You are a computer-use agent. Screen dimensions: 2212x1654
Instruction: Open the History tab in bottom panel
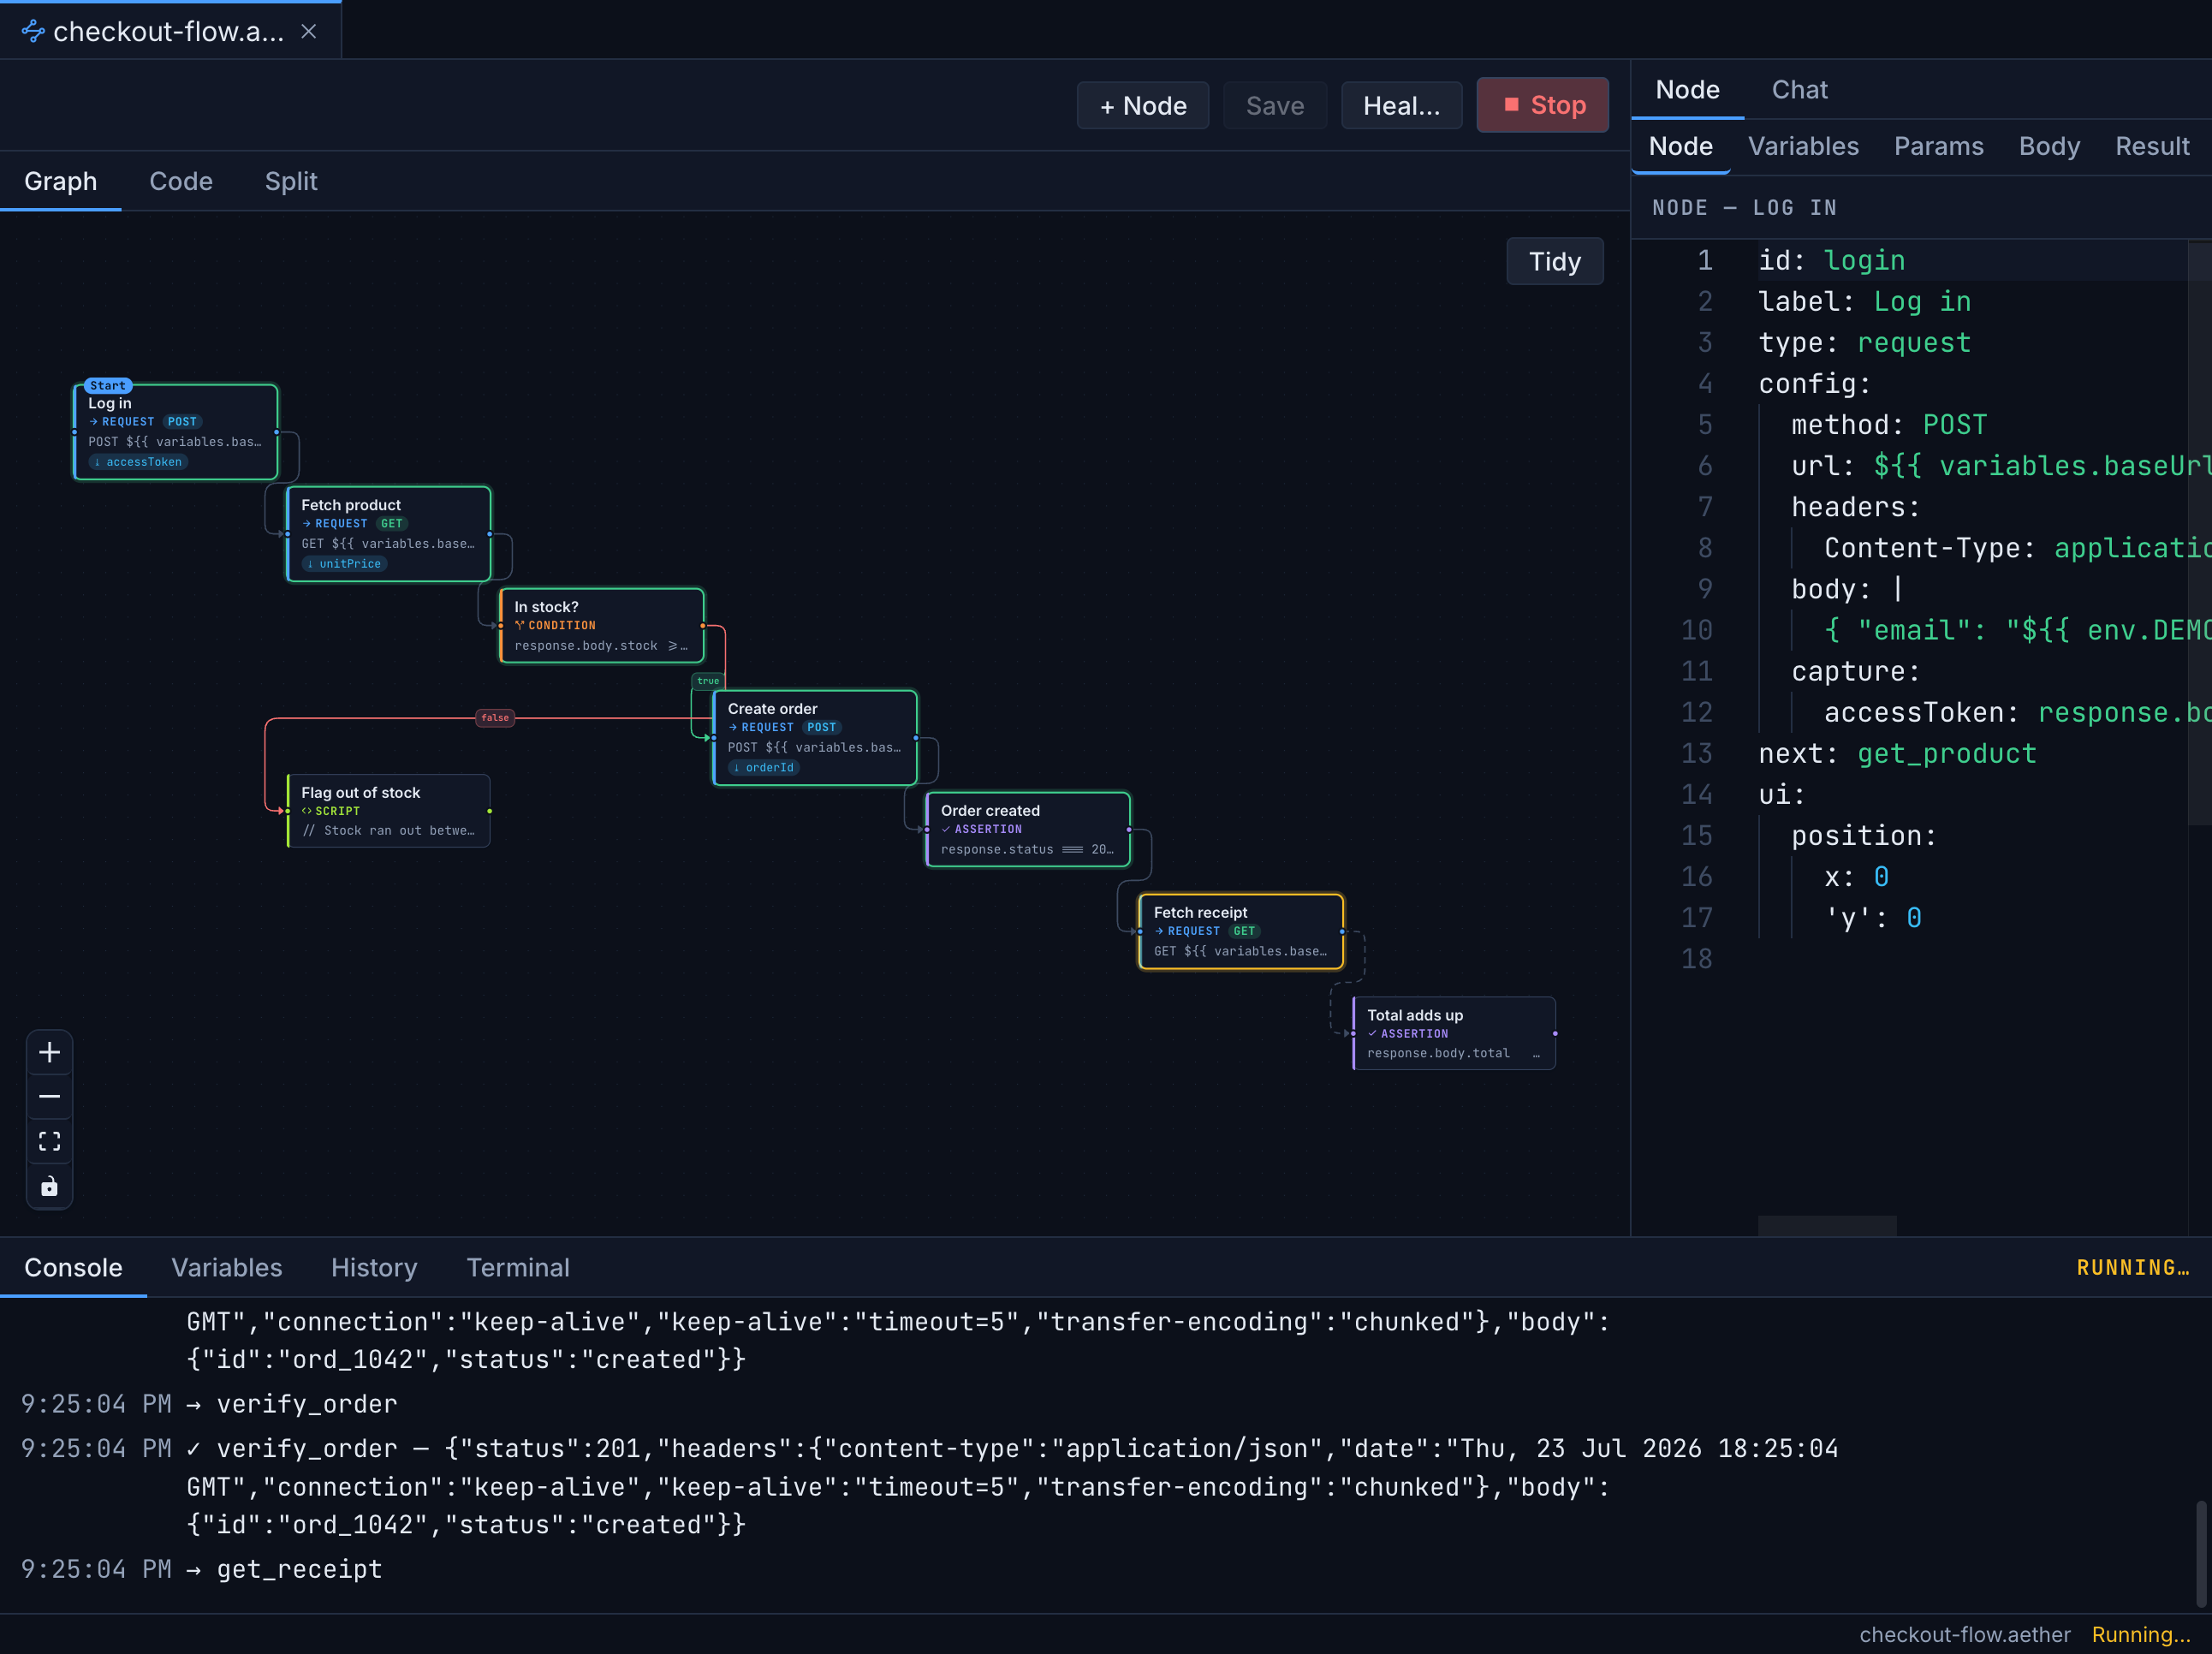click(374, 1267)
